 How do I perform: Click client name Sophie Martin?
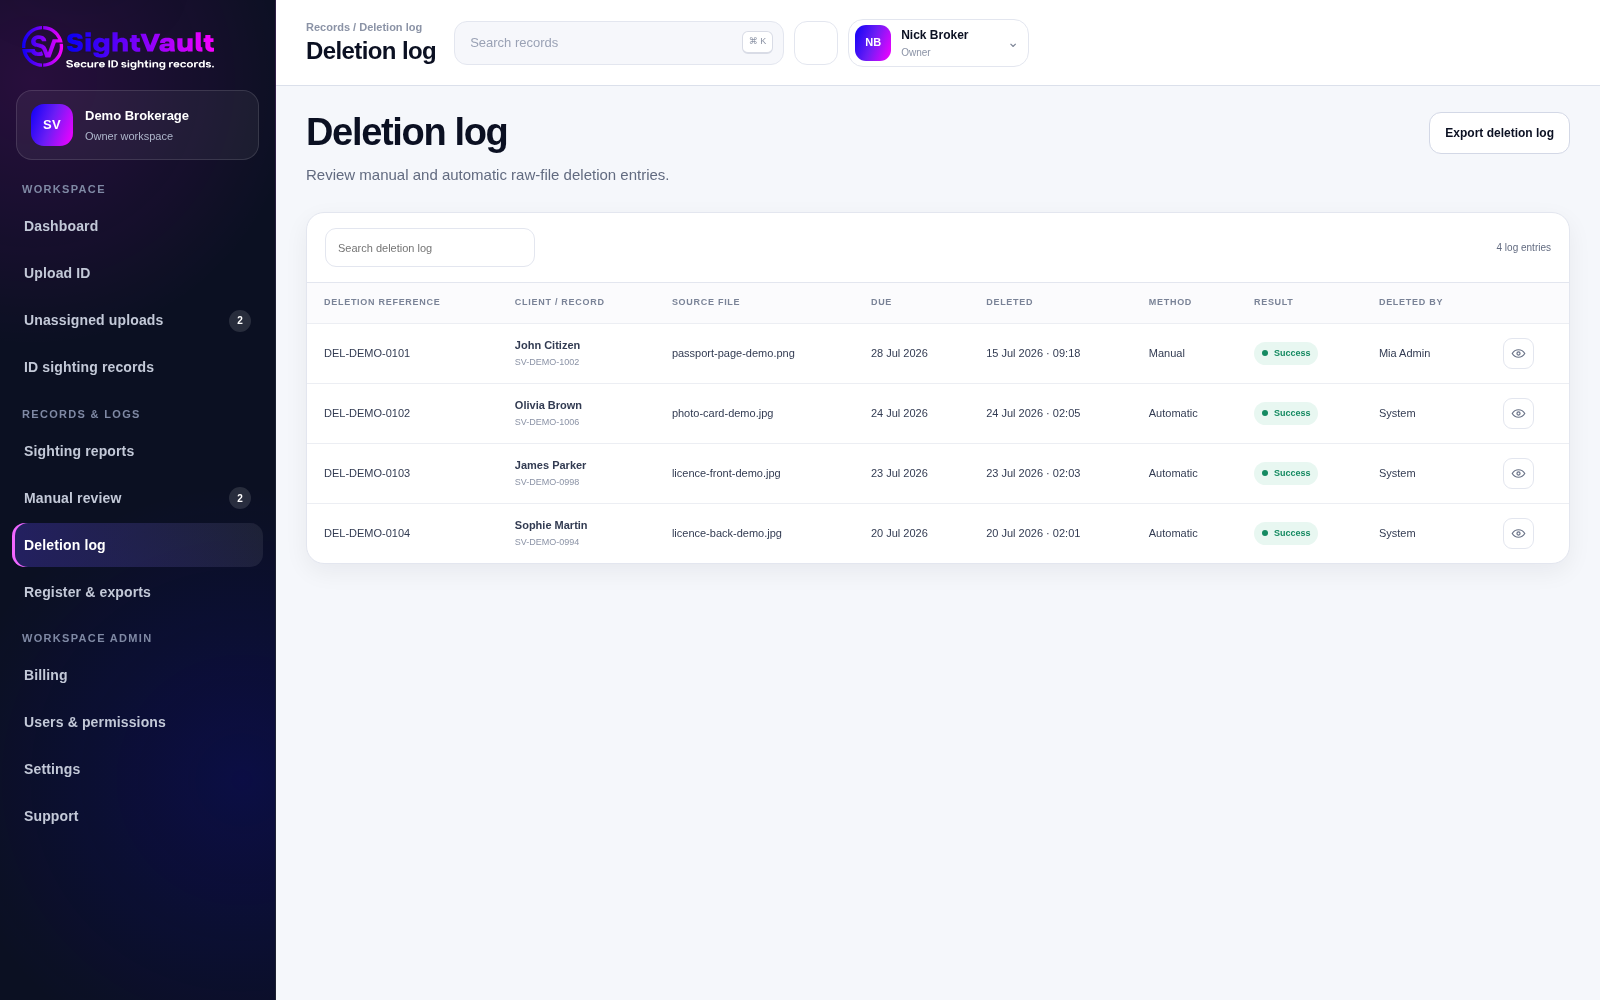click(x=551, y=525)
